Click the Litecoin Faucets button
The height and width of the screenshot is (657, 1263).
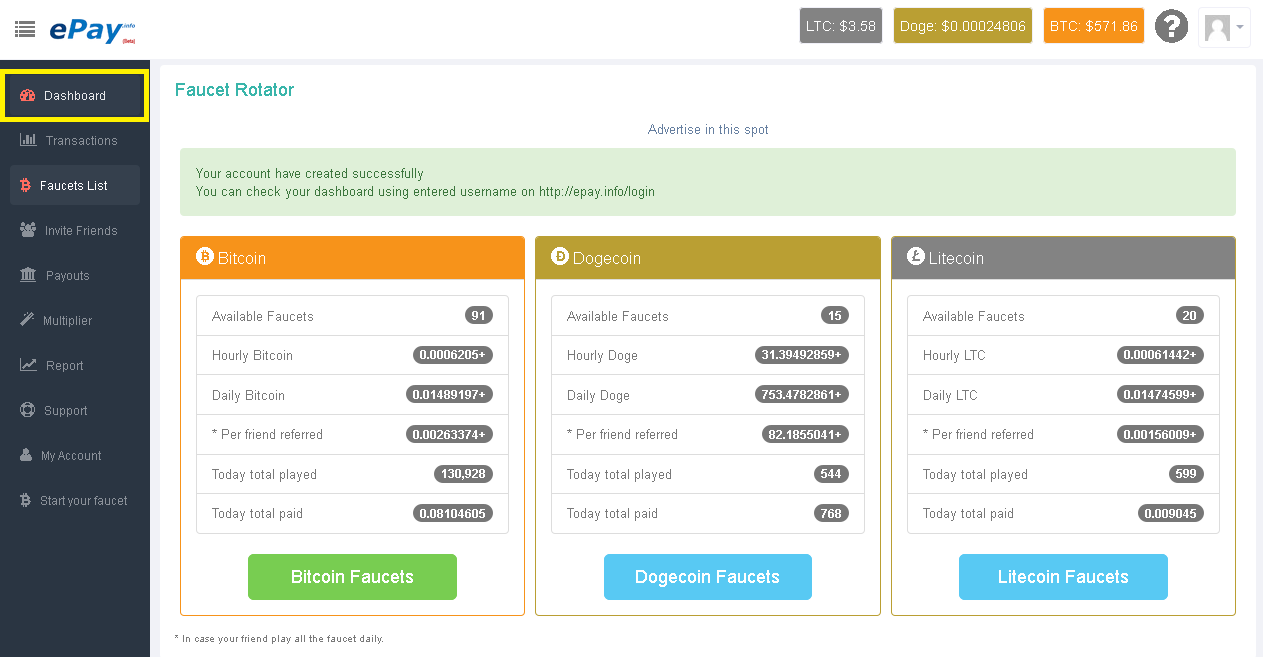1063,577
